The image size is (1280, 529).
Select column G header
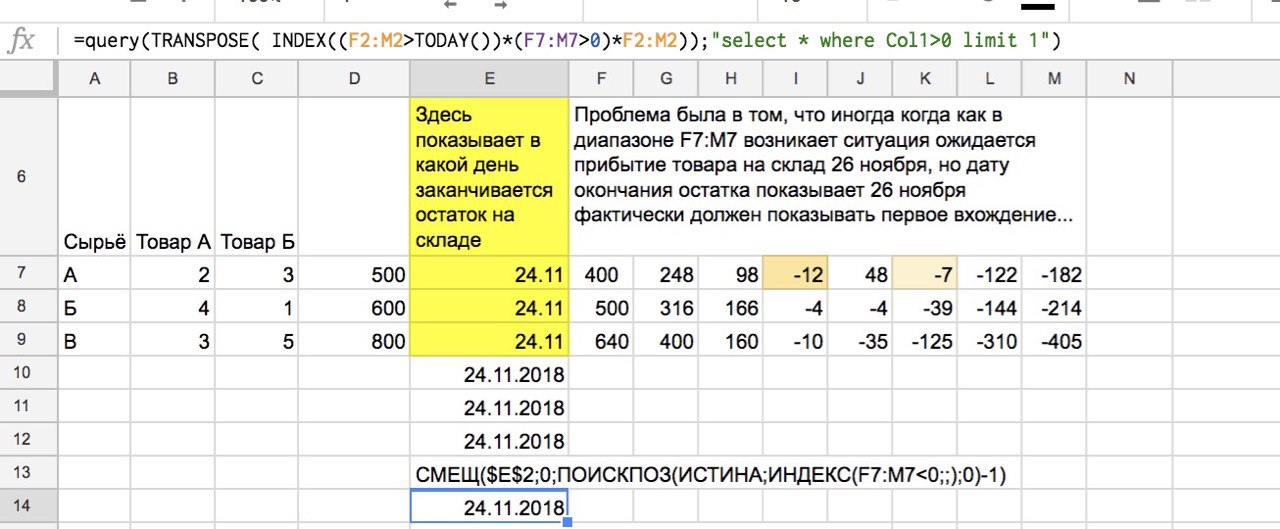pyautogui.click(x=665, y=78)
